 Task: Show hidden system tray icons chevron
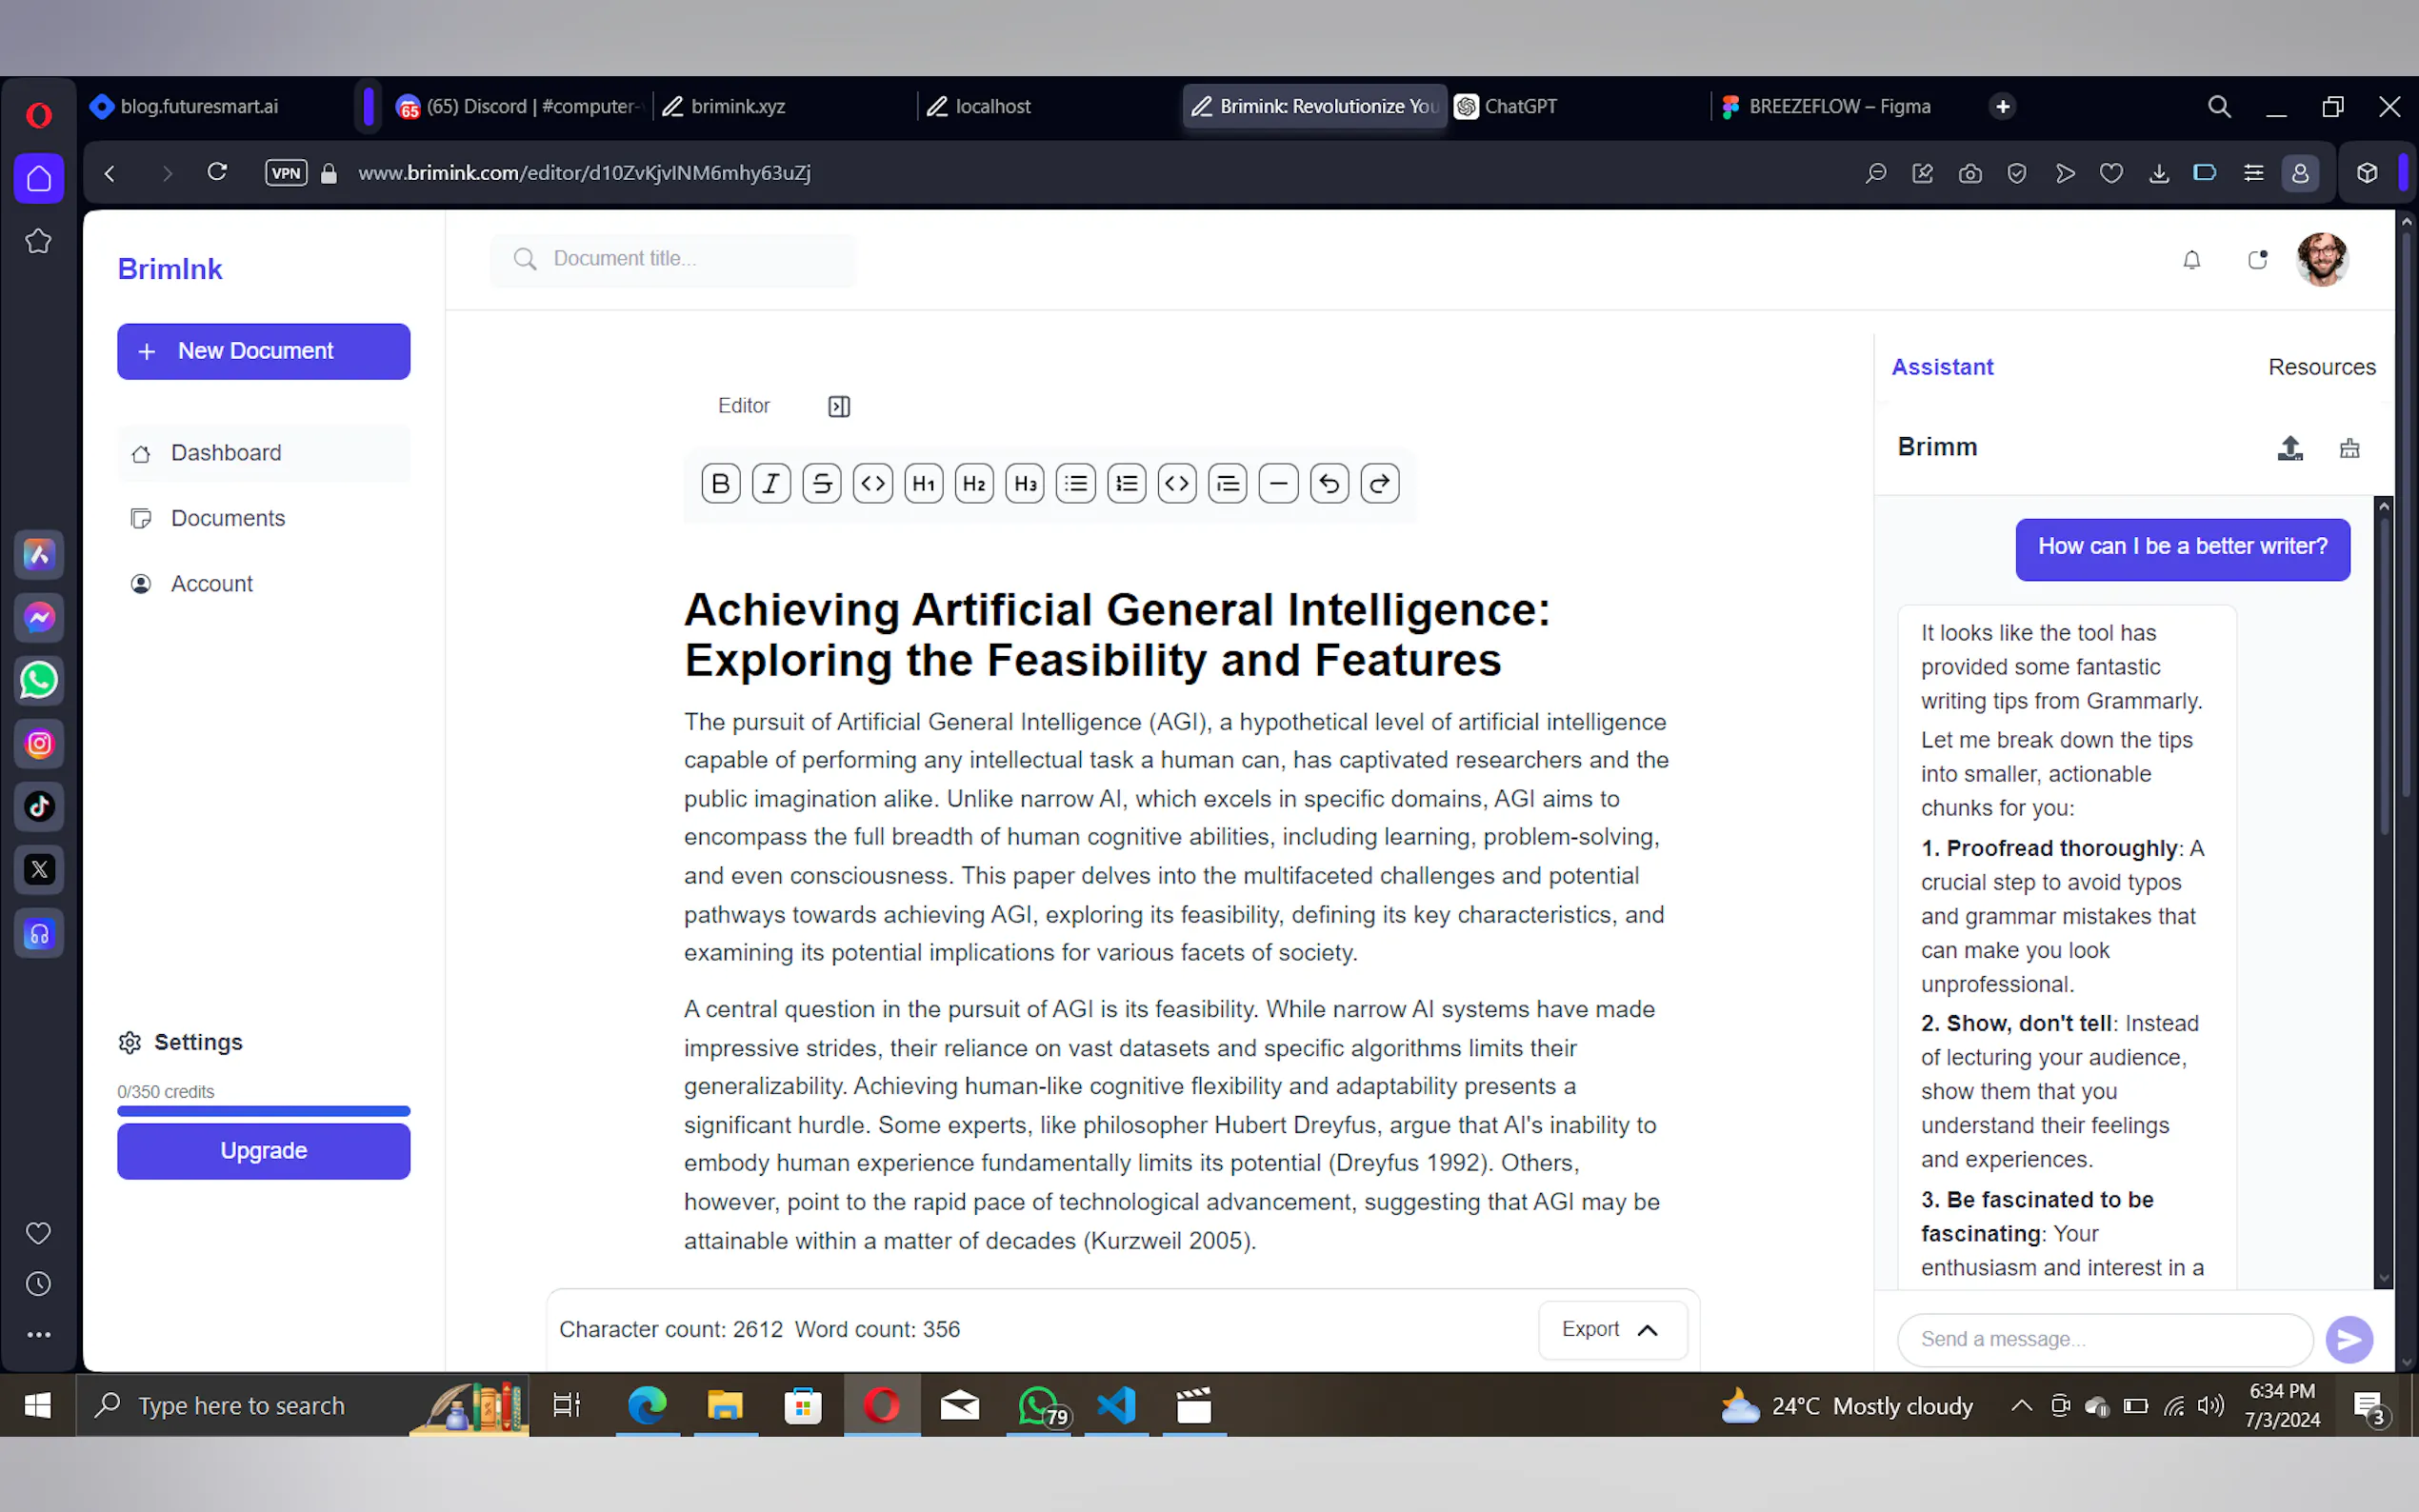(x=2021, y=1406)
